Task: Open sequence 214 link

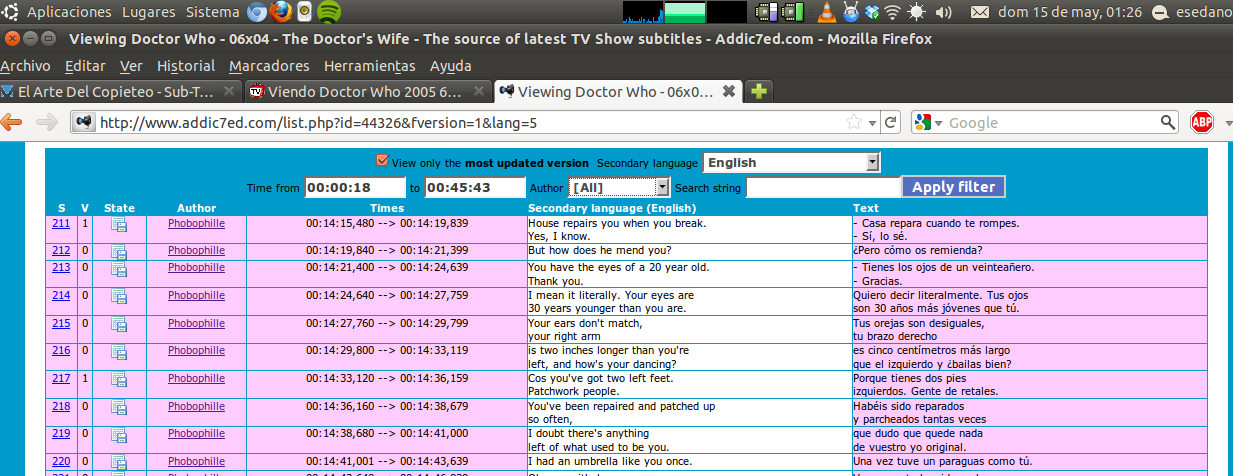Action: (x=61, y=295)
